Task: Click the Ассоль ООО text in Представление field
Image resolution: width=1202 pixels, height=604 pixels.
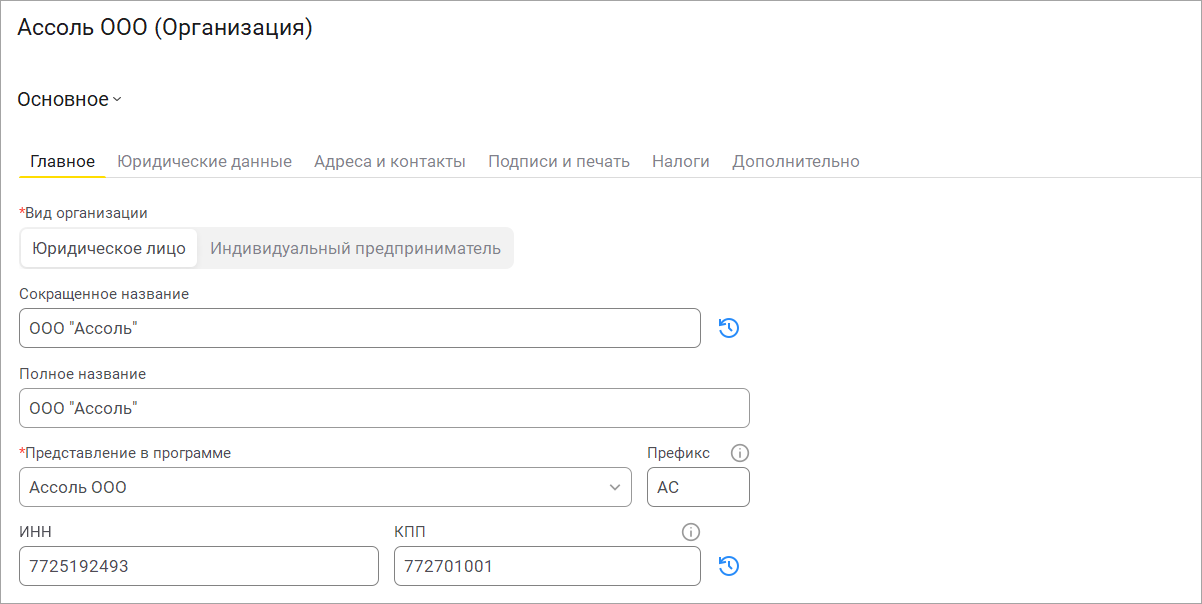Action: pos(79,488)
